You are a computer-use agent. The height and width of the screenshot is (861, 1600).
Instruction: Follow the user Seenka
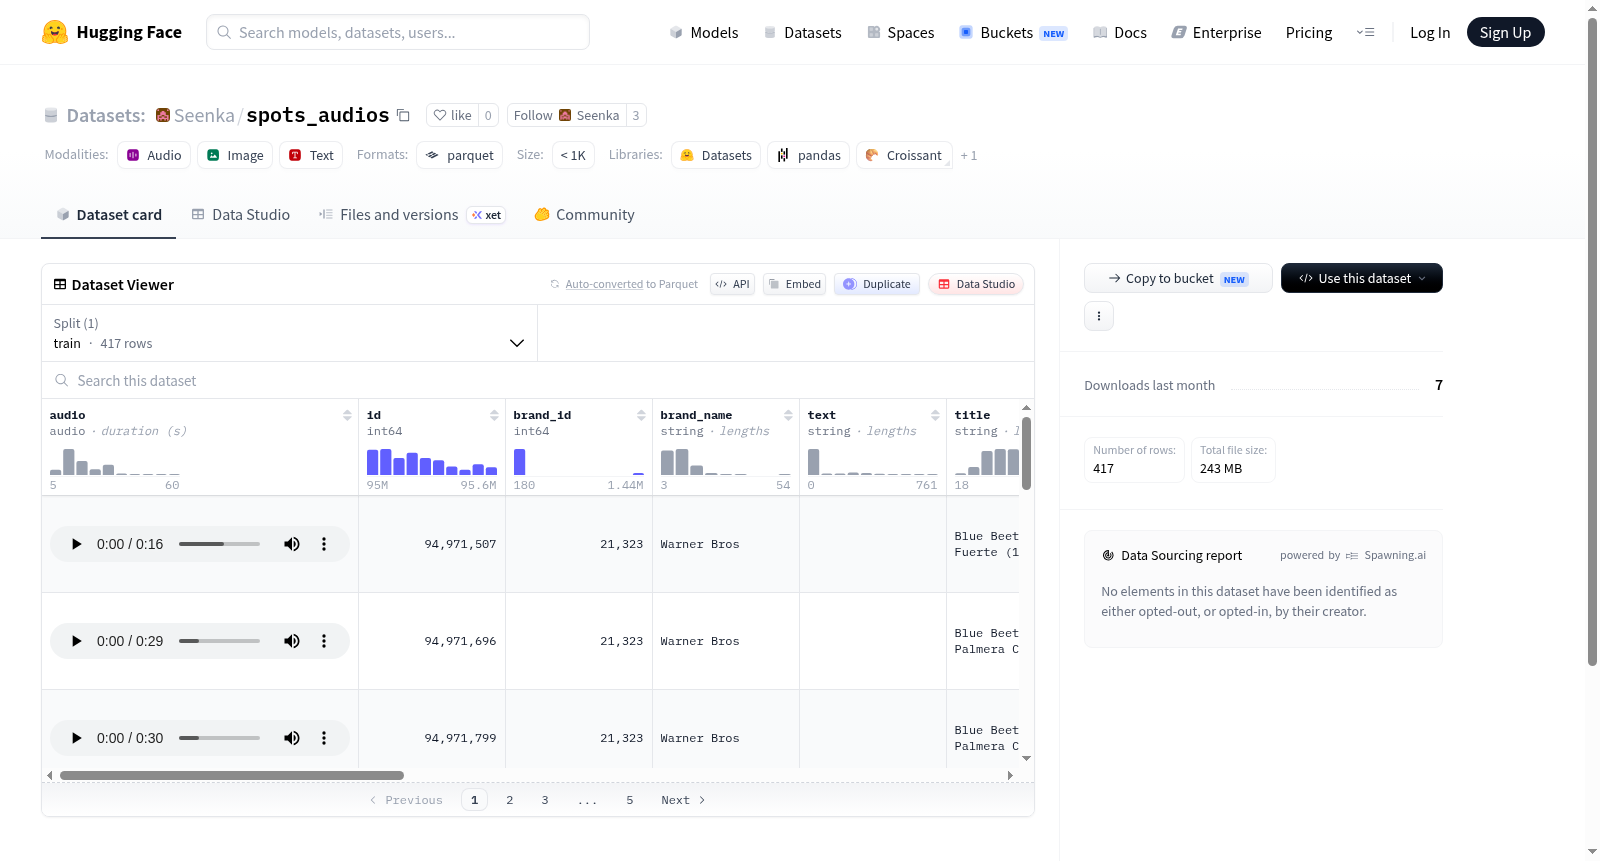[567, 115]
